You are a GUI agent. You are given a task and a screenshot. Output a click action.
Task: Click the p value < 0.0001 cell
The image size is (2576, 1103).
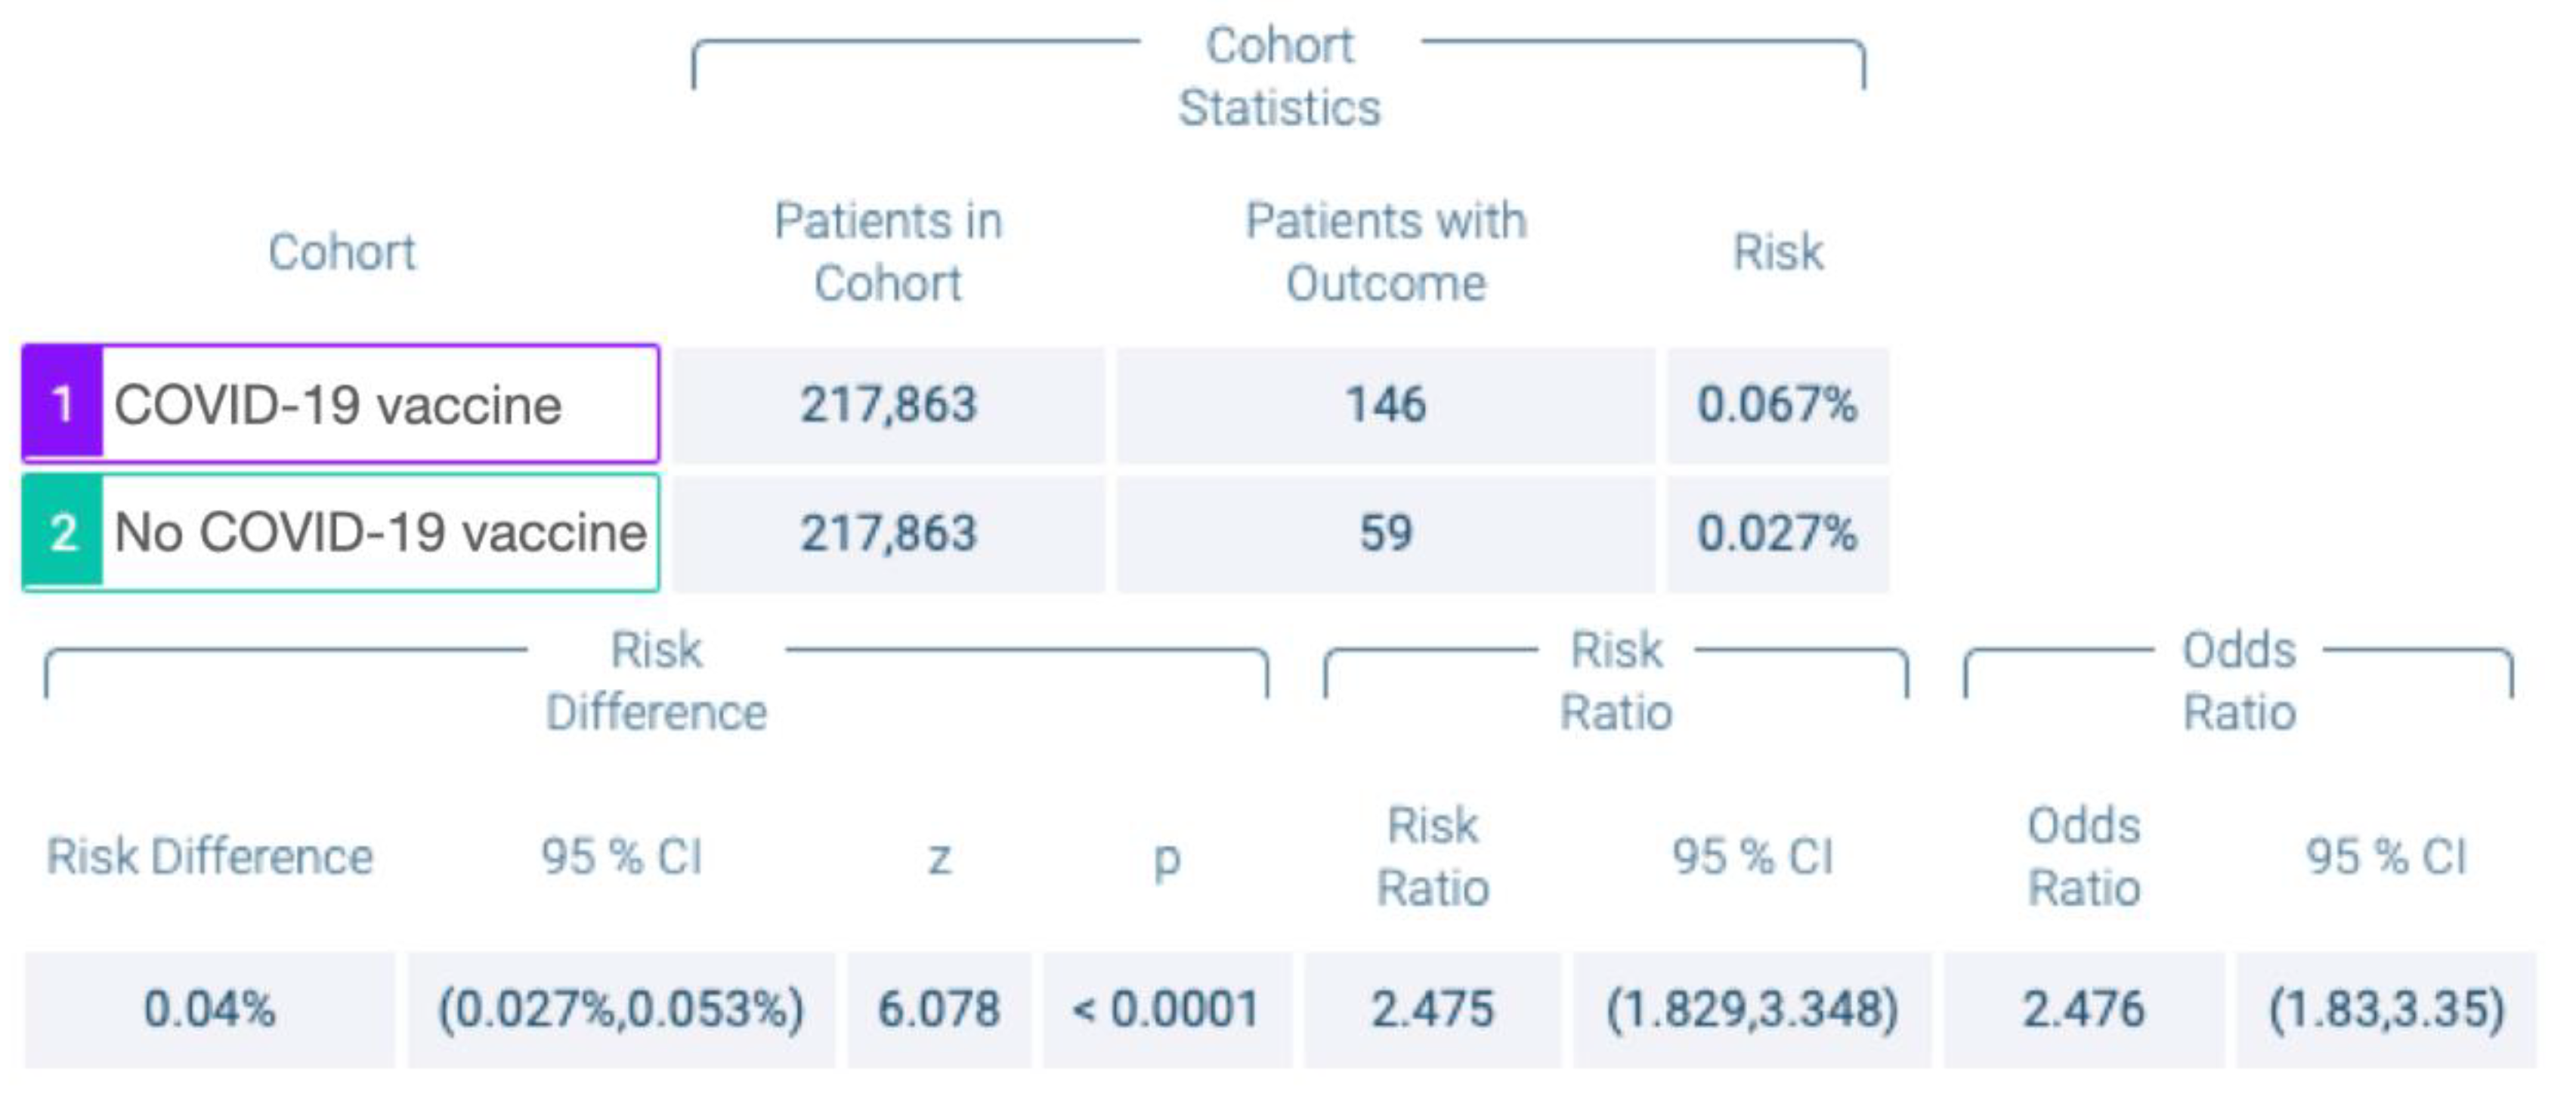coord(1166,1009)
